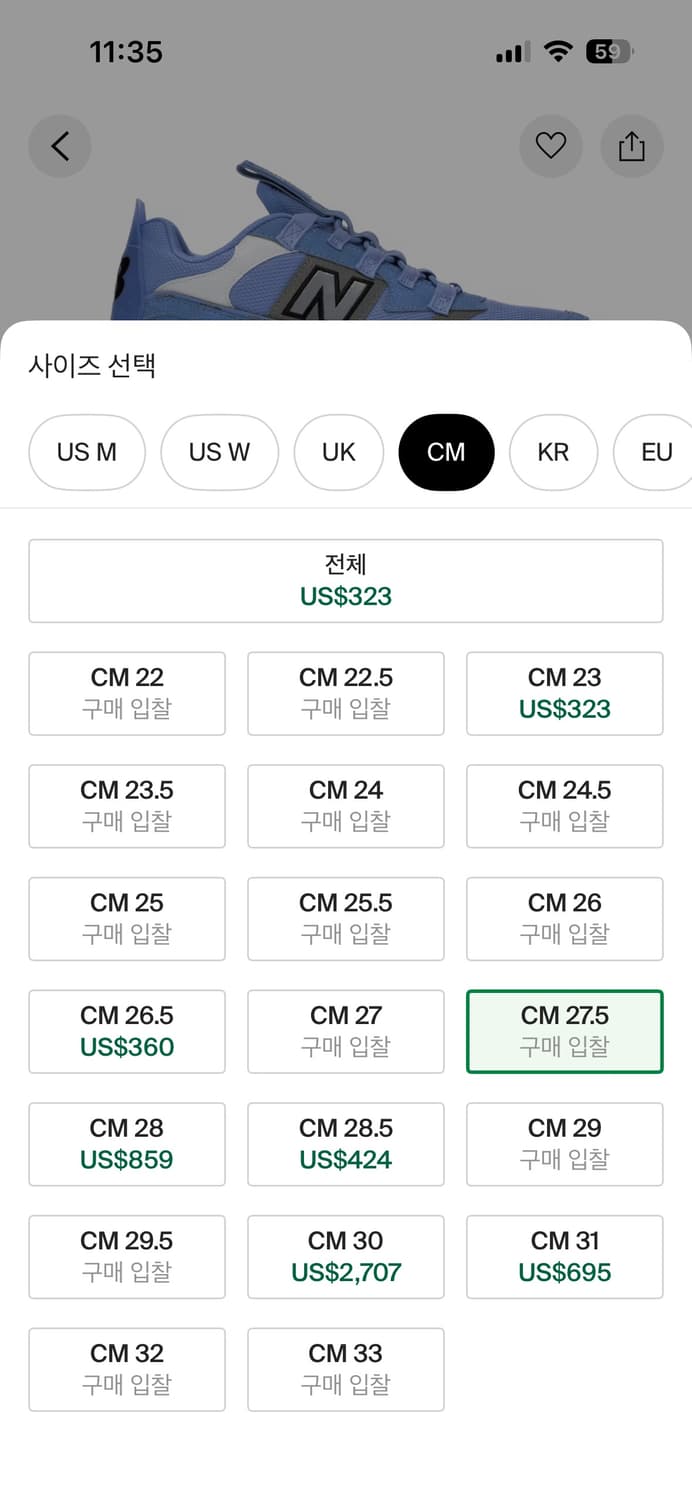Select the KR size unit
Screen dimensions: 692x1500
click(x=553, y=452)
